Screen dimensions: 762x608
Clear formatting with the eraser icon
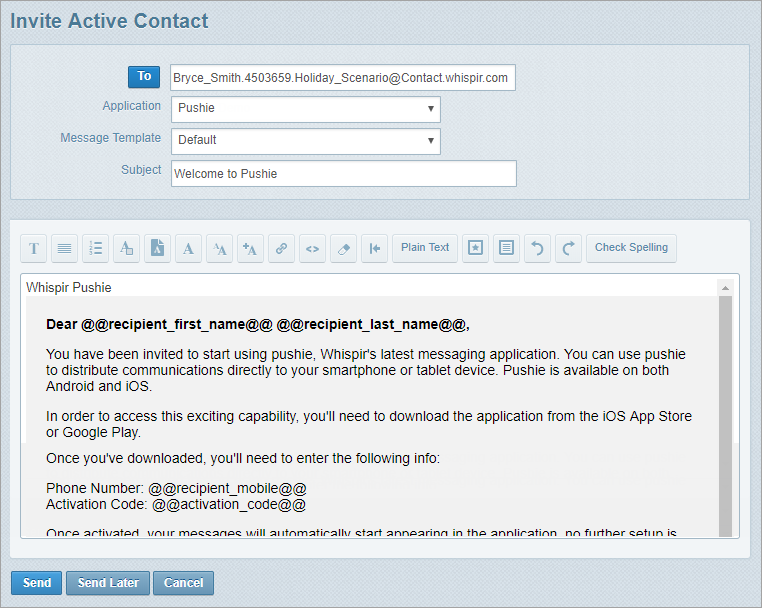344,248
